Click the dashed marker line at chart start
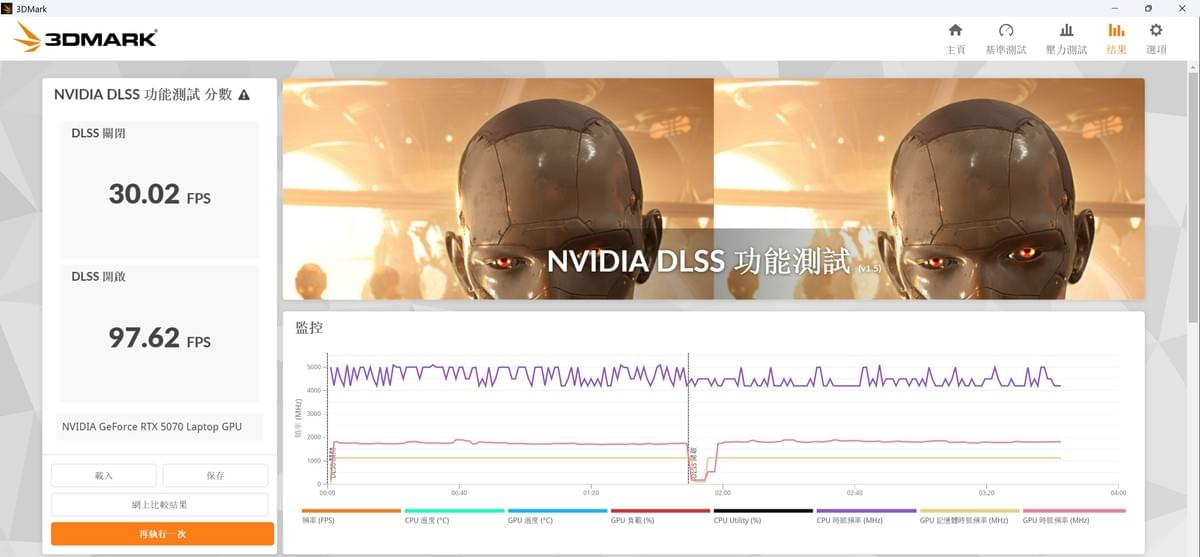The height and width of the screenshot is (557, 1200). click(327, 418)
